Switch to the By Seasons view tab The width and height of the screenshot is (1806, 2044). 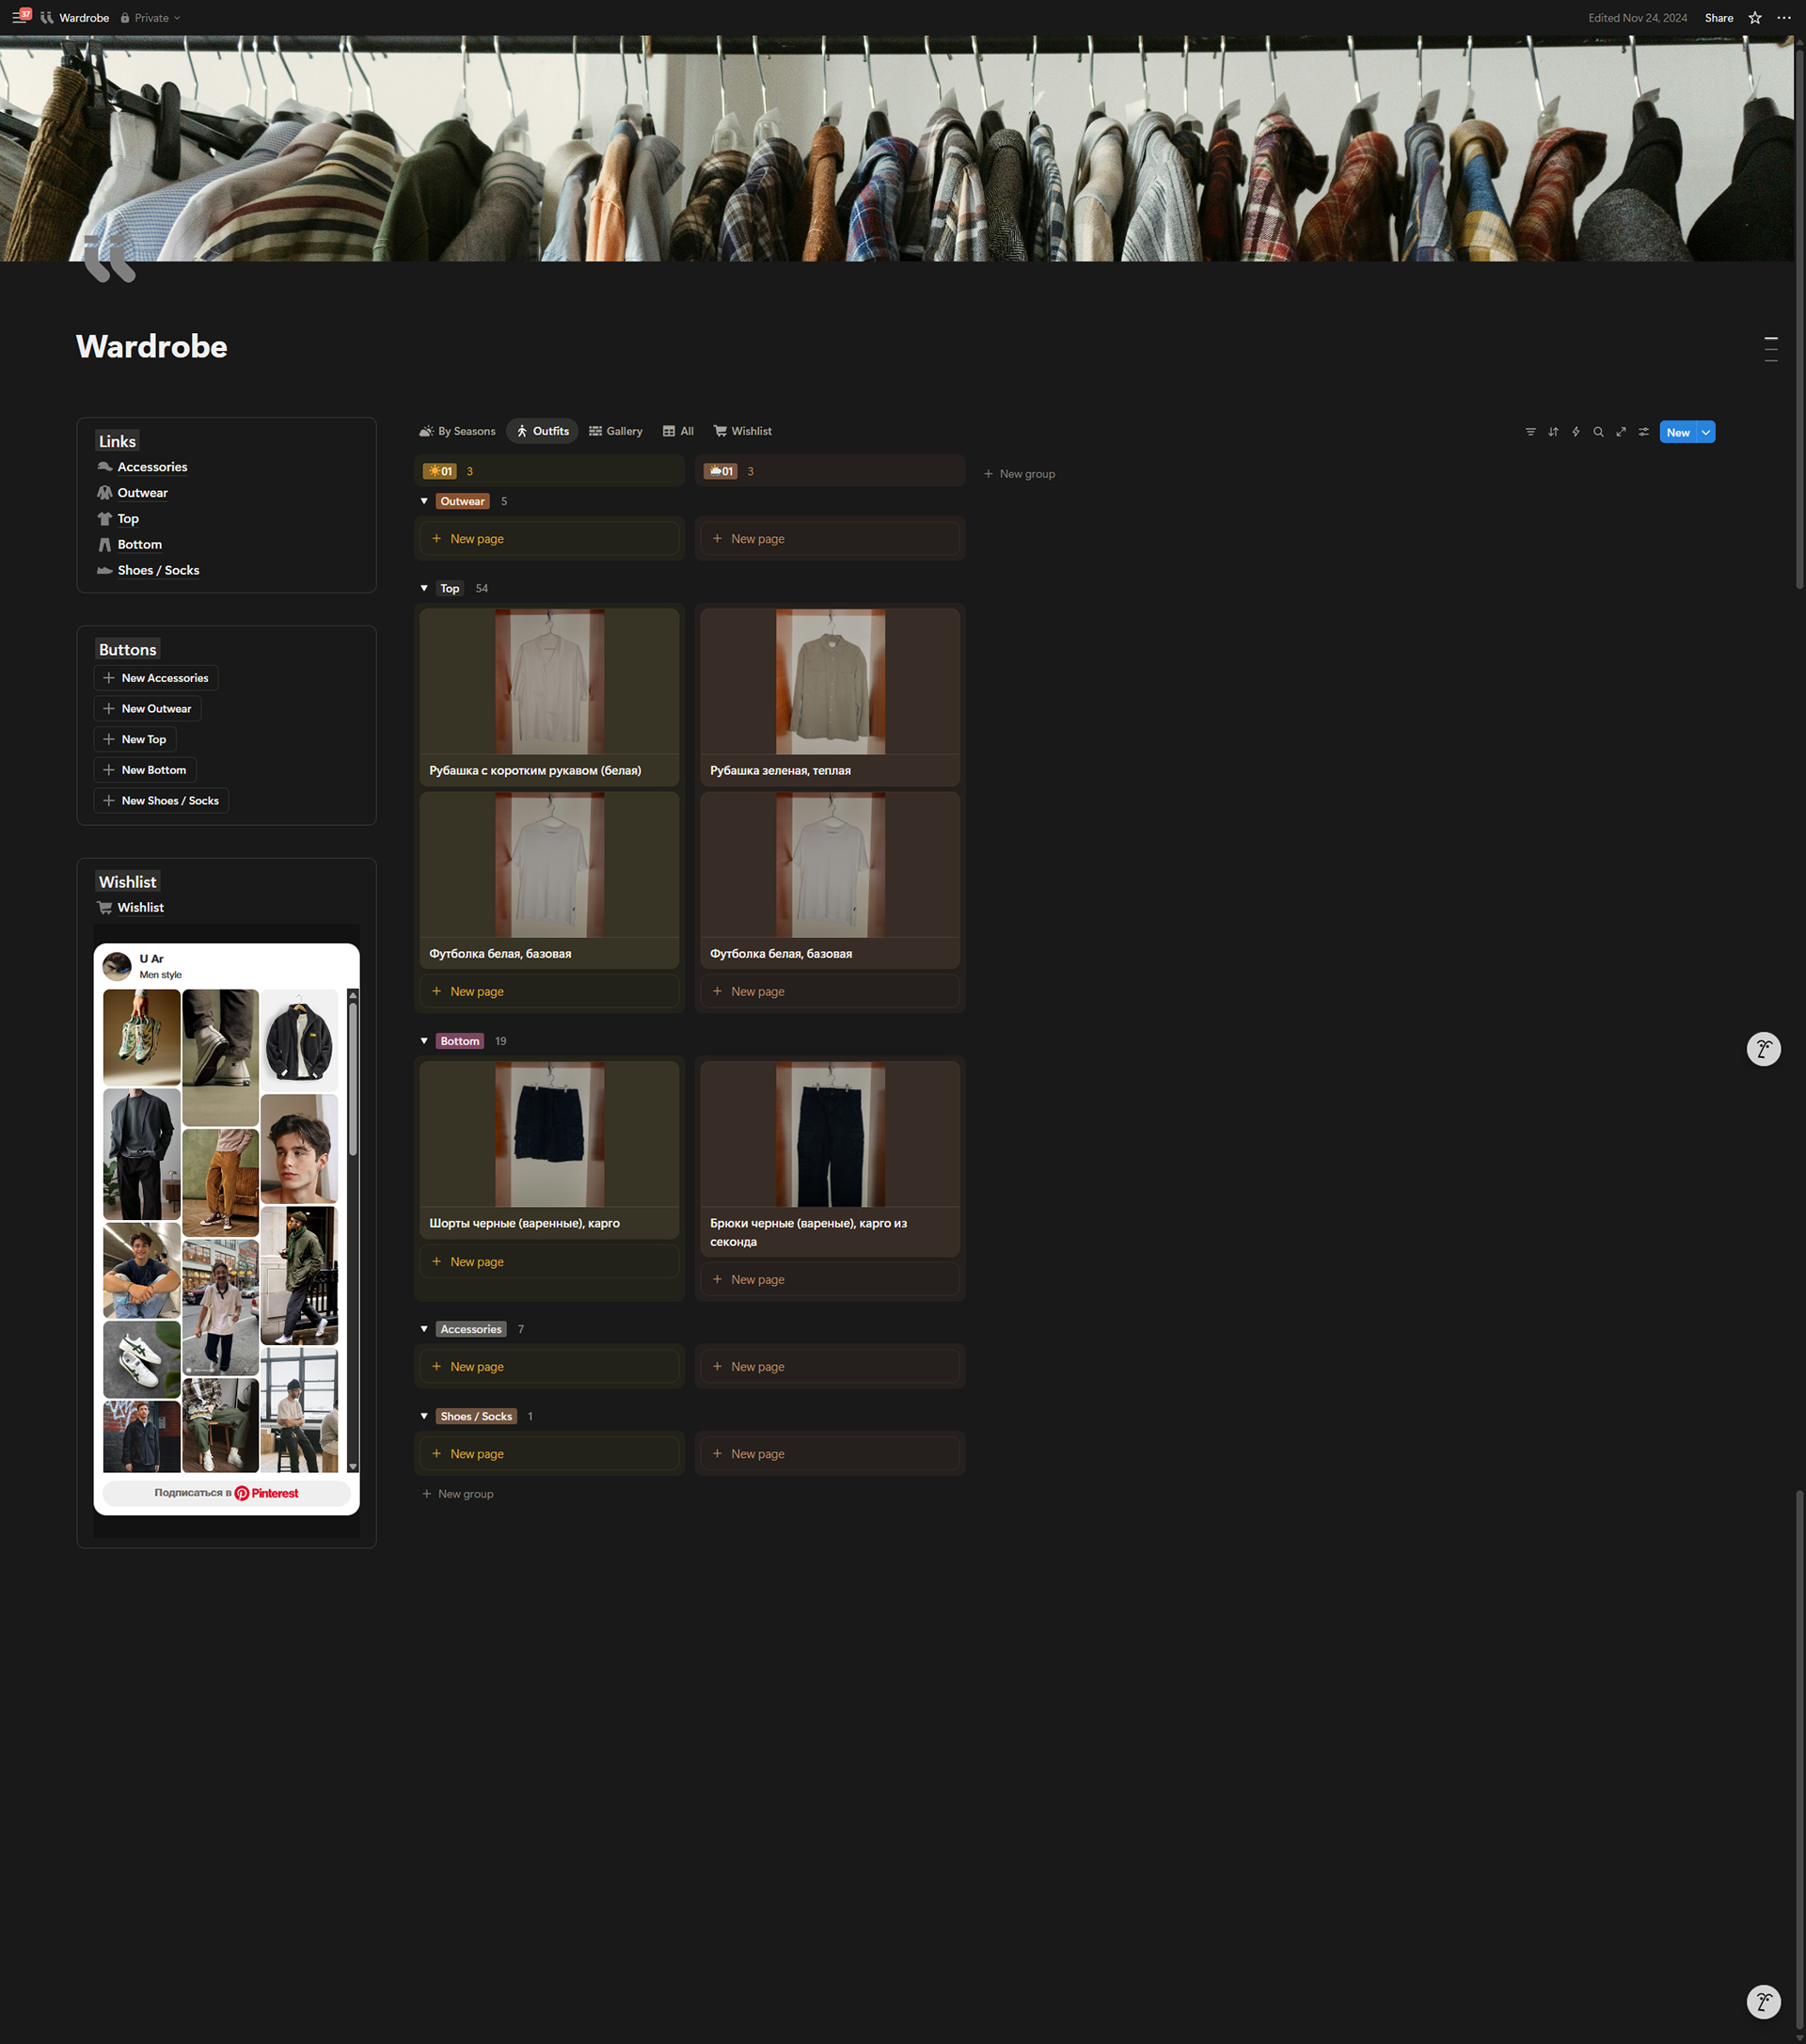(x=457, y=431)
